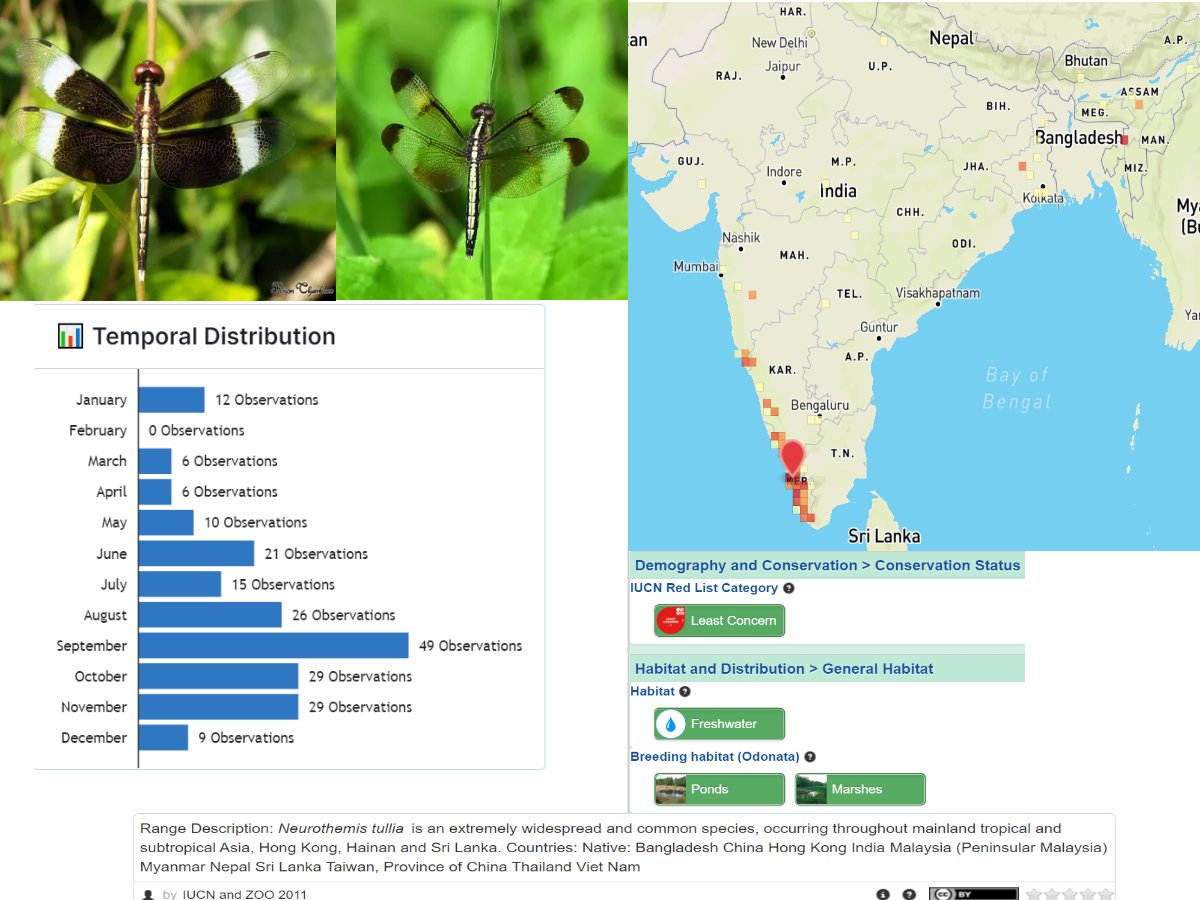Click the June bar in the chart
This screenshot has width=1200, height=900.
(x=197, y=553)
